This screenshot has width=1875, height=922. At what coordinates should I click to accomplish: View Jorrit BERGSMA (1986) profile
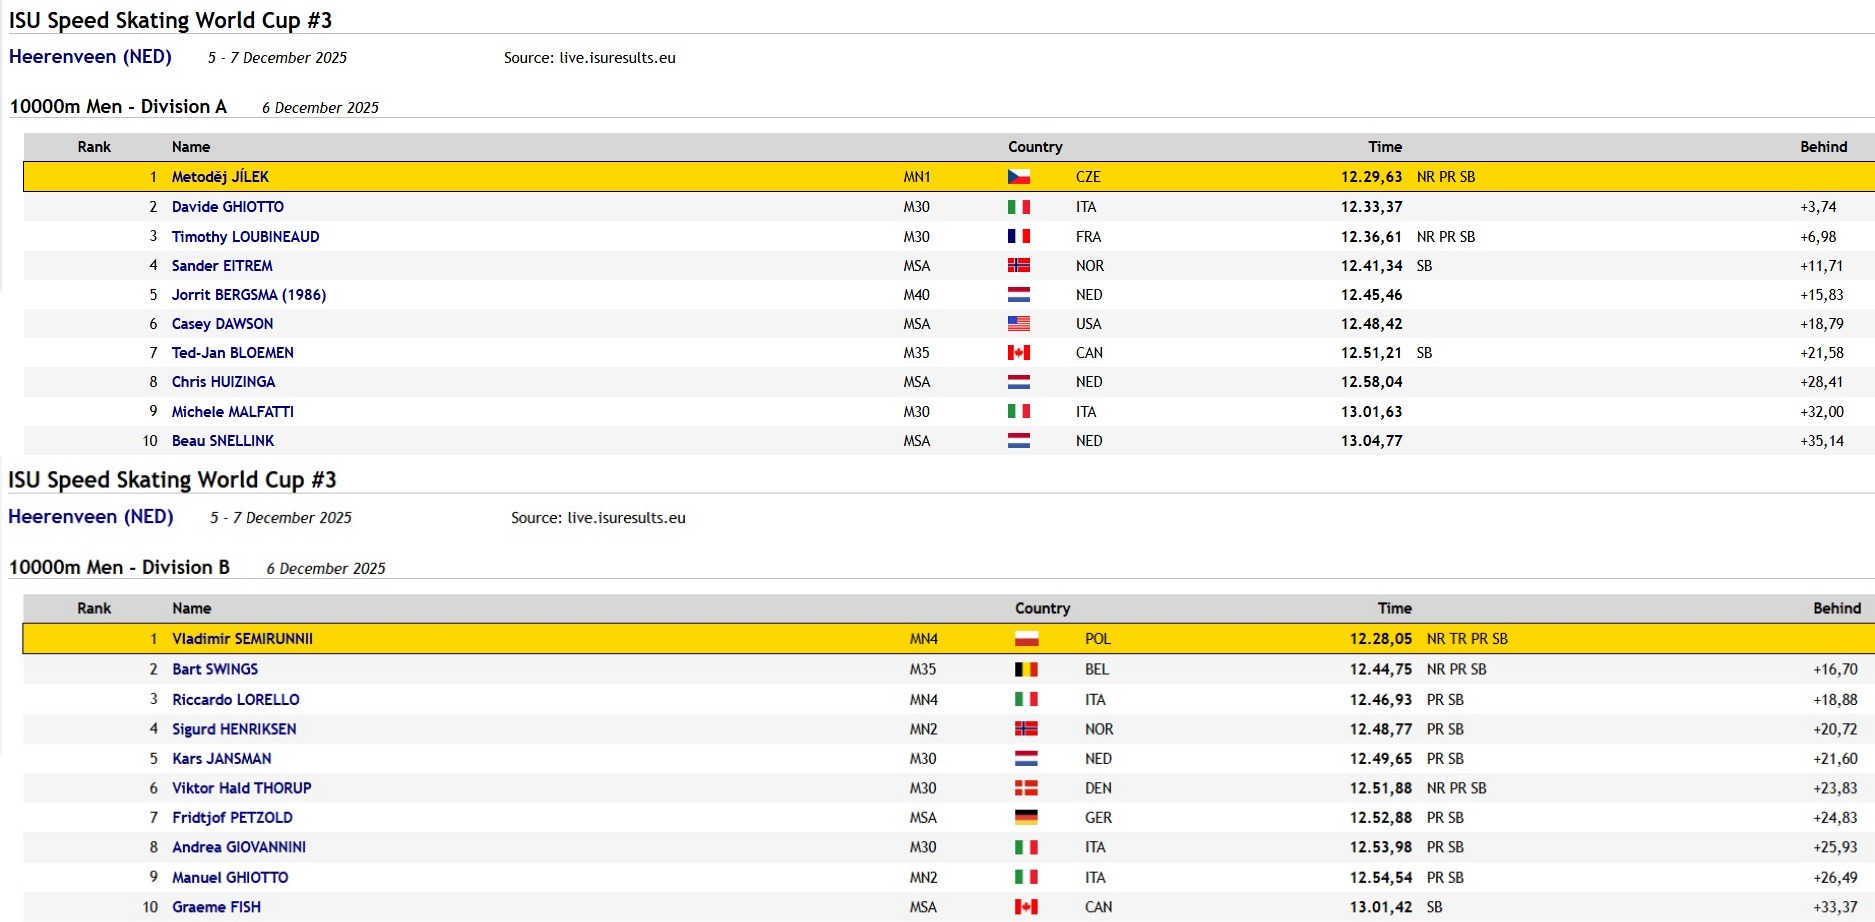click(249, 295)
